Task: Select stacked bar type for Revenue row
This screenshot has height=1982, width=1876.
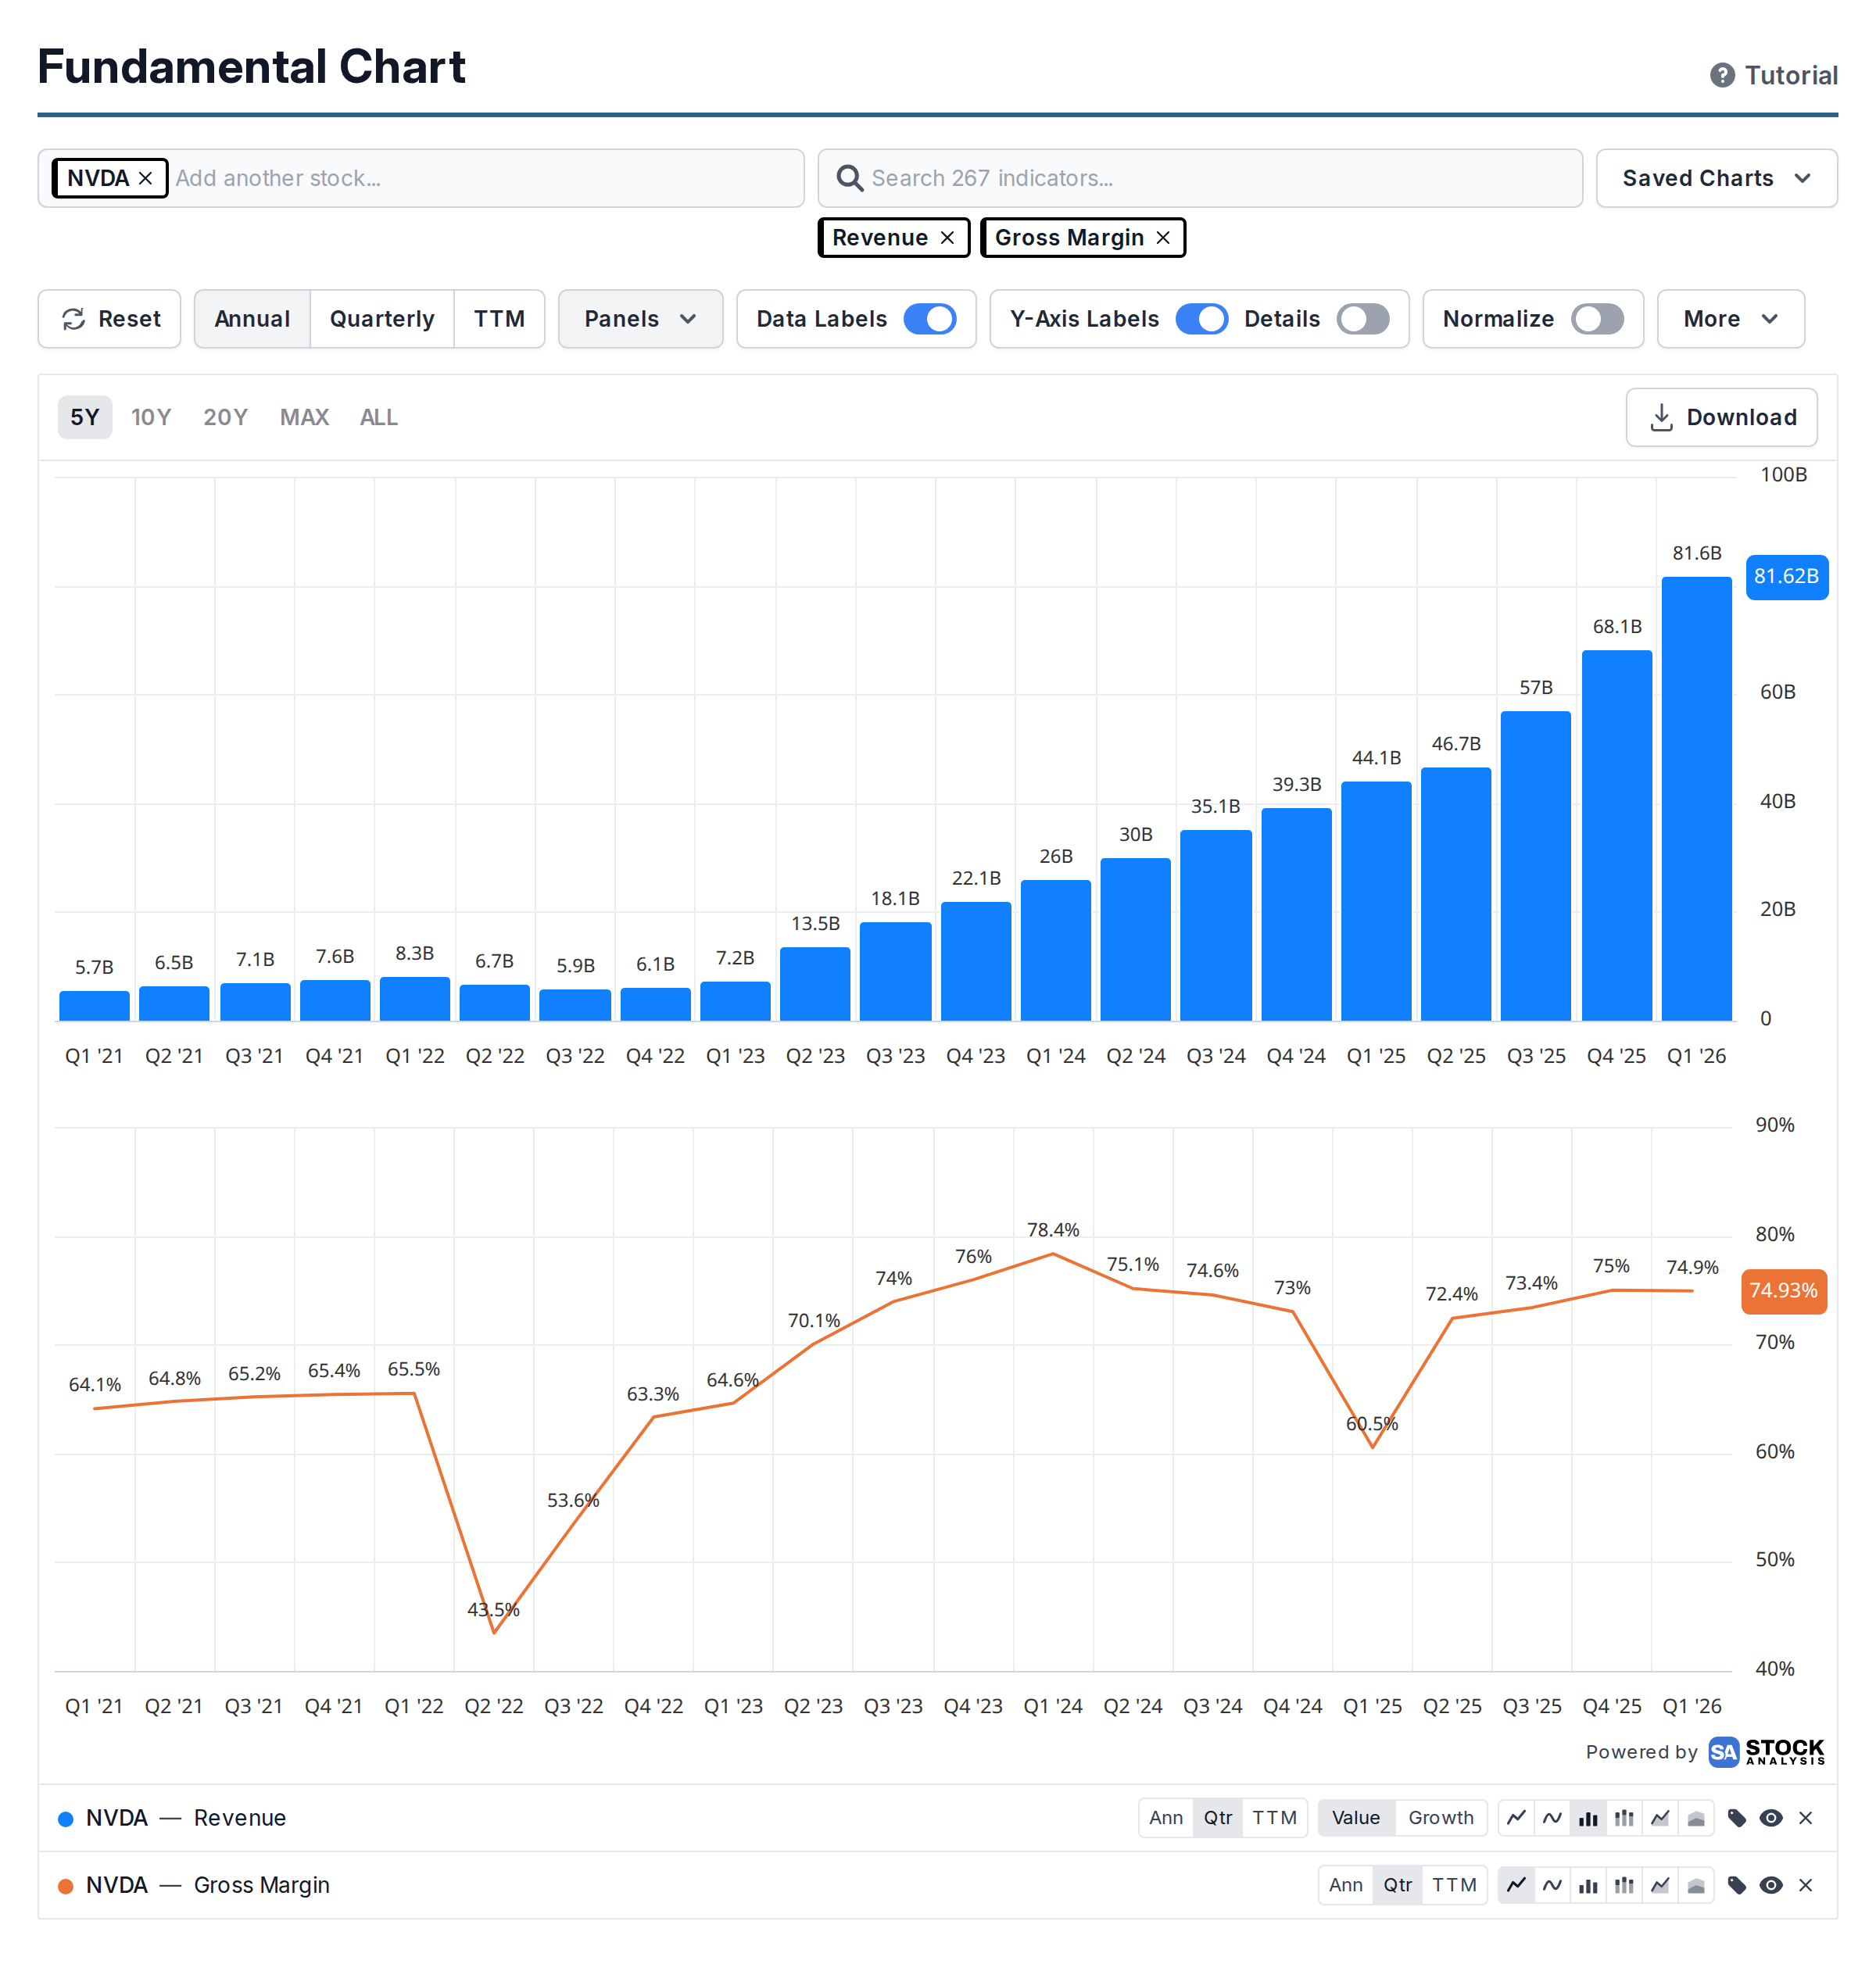Action: [1624, 1818]
